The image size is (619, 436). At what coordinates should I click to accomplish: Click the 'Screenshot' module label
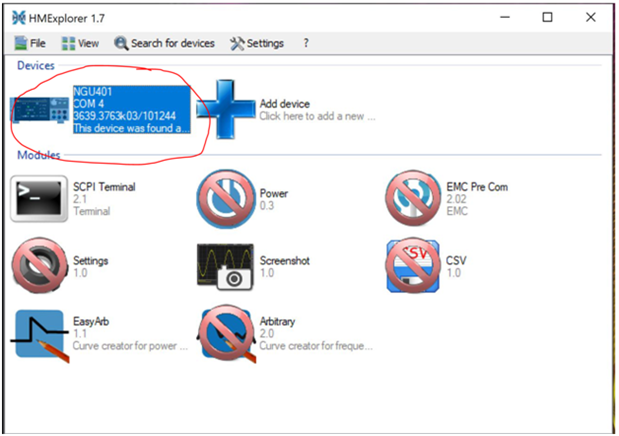[x=285, y=261]
